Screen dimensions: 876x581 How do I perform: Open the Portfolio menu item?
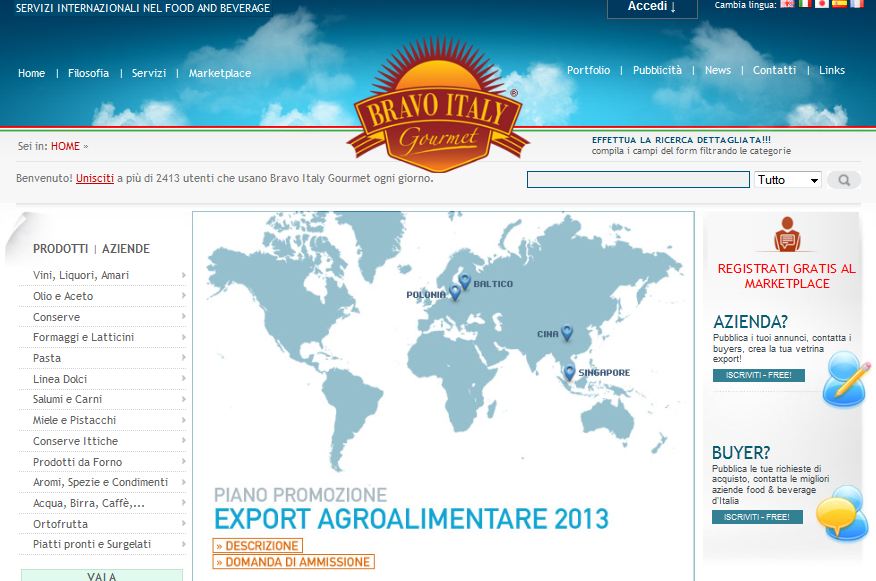(x=588, y=70)
